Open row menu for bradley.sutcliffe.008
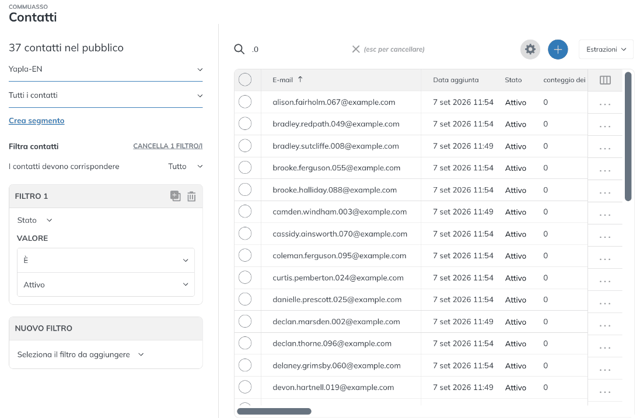 [605, 149]
